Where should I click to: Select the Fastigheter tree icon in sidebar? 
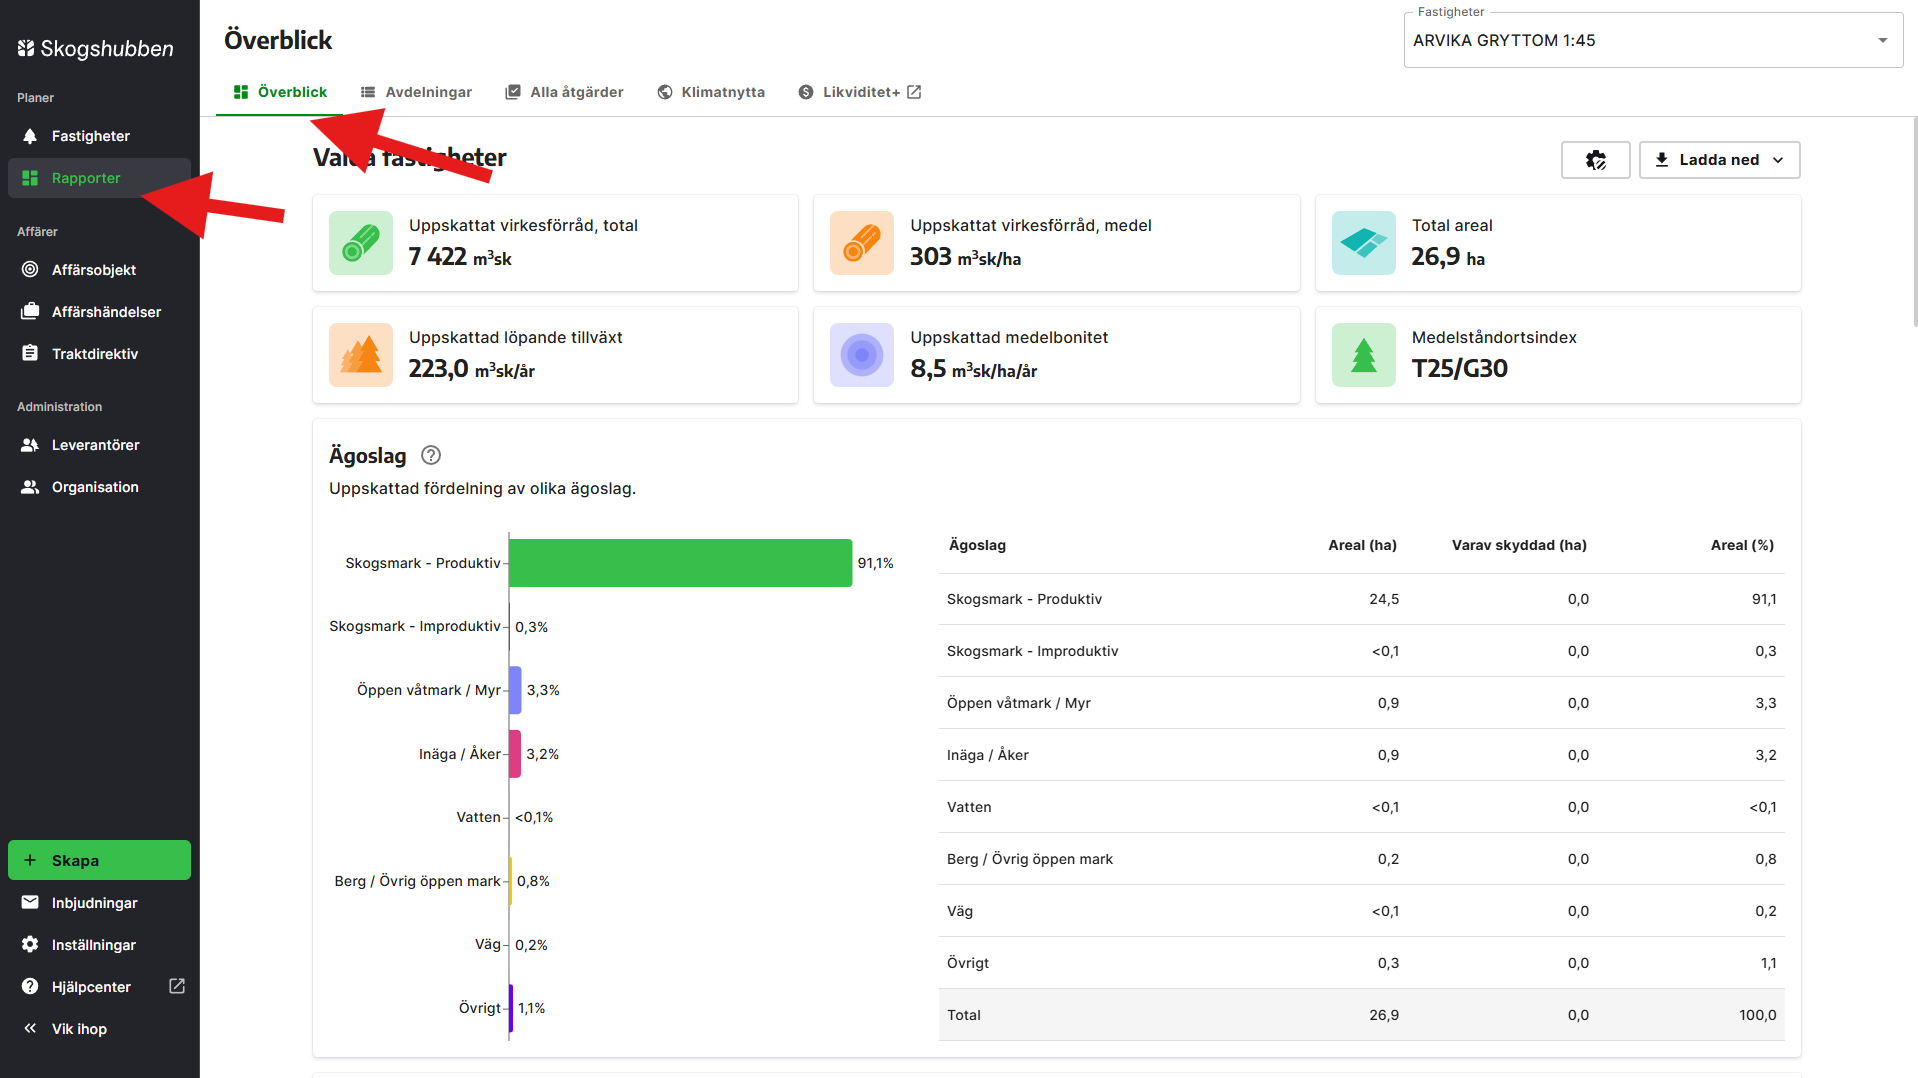point(30,136)
